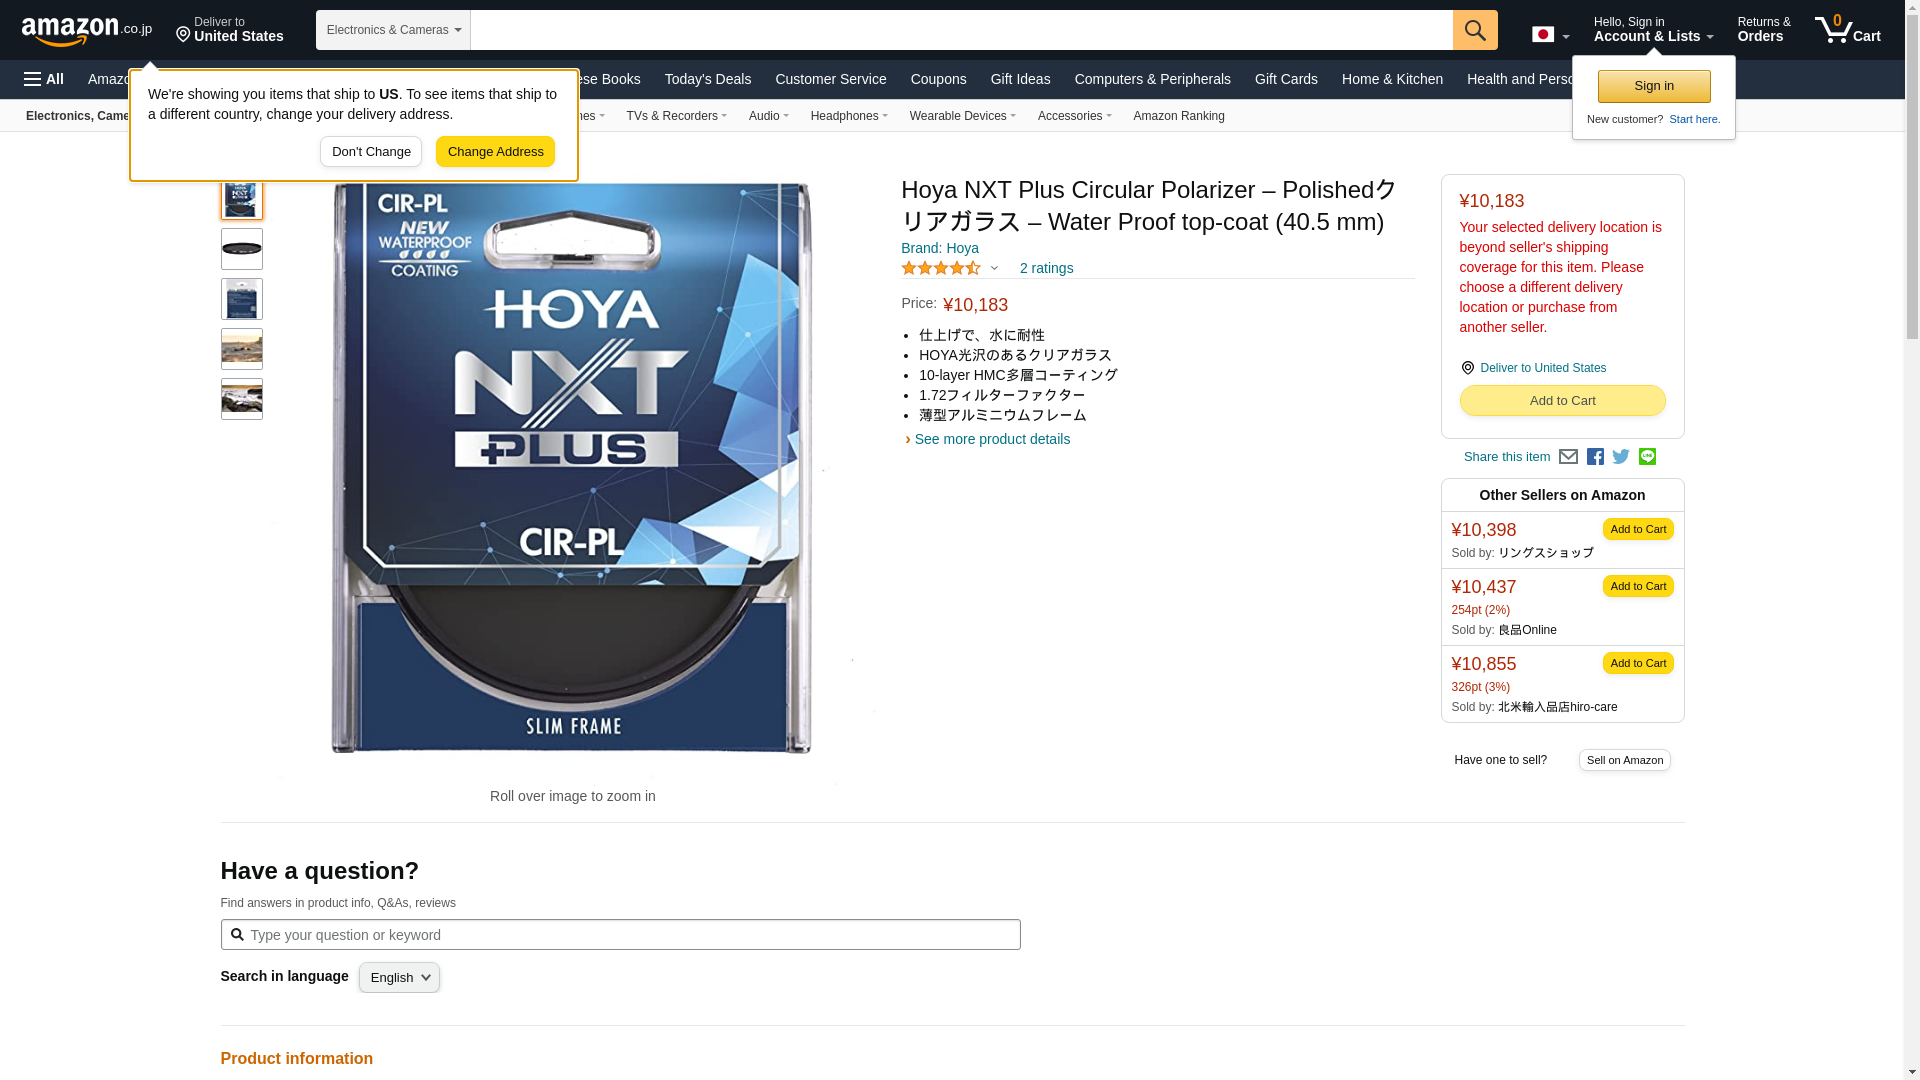Expand Electronics & Cameras search category dropdown
The height and width of the screenshot is (1080, 1920).
(393, 30)
